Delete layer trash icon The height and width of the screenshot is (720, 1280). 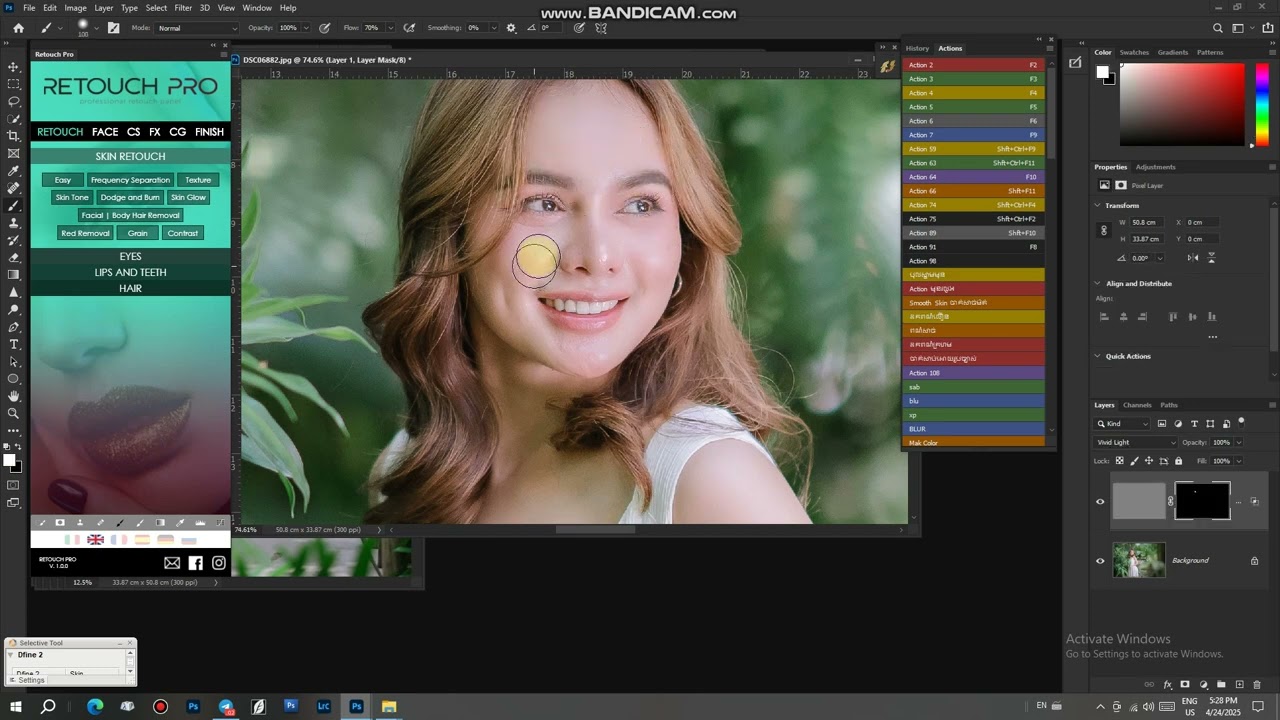pyautogui.click(x=1257, y=685)
